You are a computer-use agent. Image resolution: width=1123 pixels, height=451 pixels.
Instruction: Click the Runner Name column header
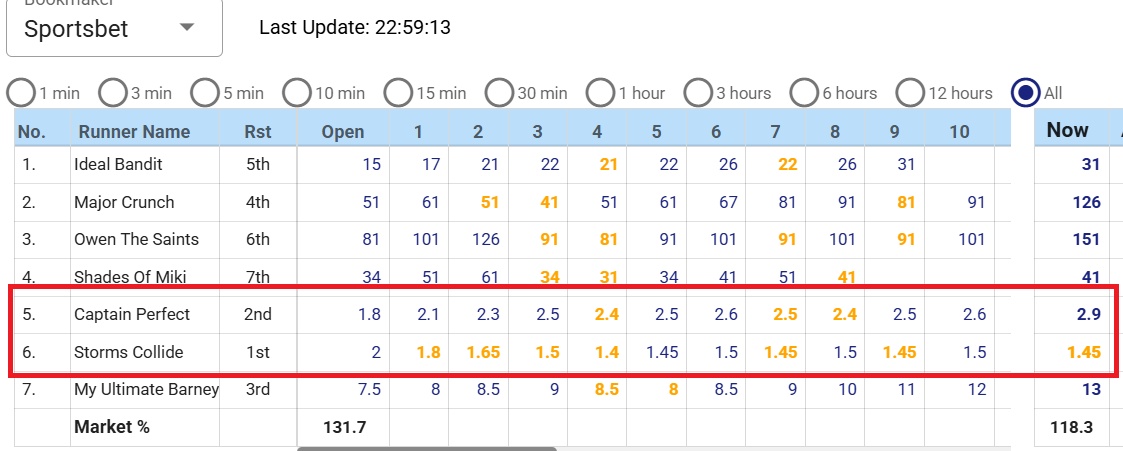tap(134, 131)
